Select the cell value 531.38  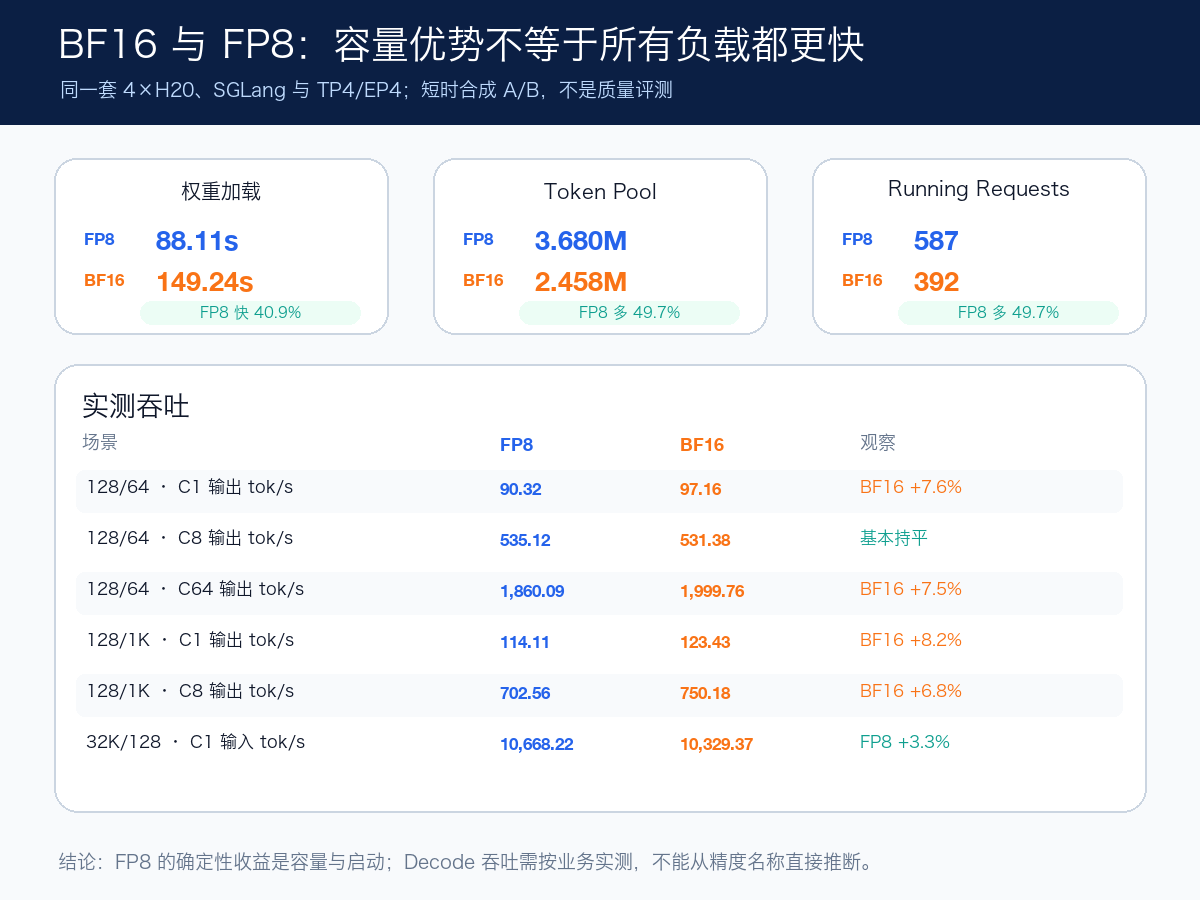pyautogui.click(x=705, y=540)
